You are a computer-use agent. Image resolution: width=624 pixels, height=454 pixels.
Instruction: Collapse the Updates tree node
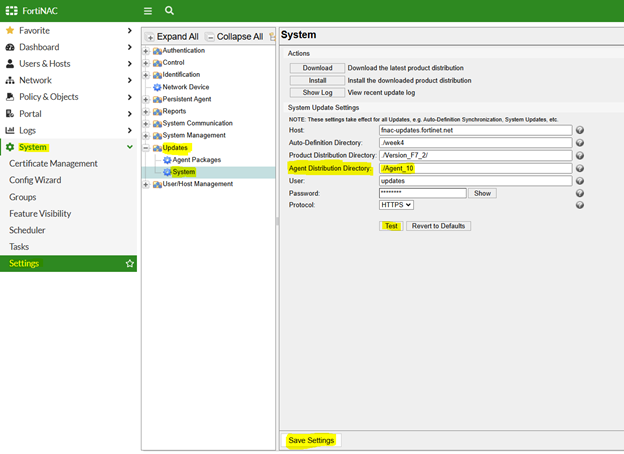146,148
